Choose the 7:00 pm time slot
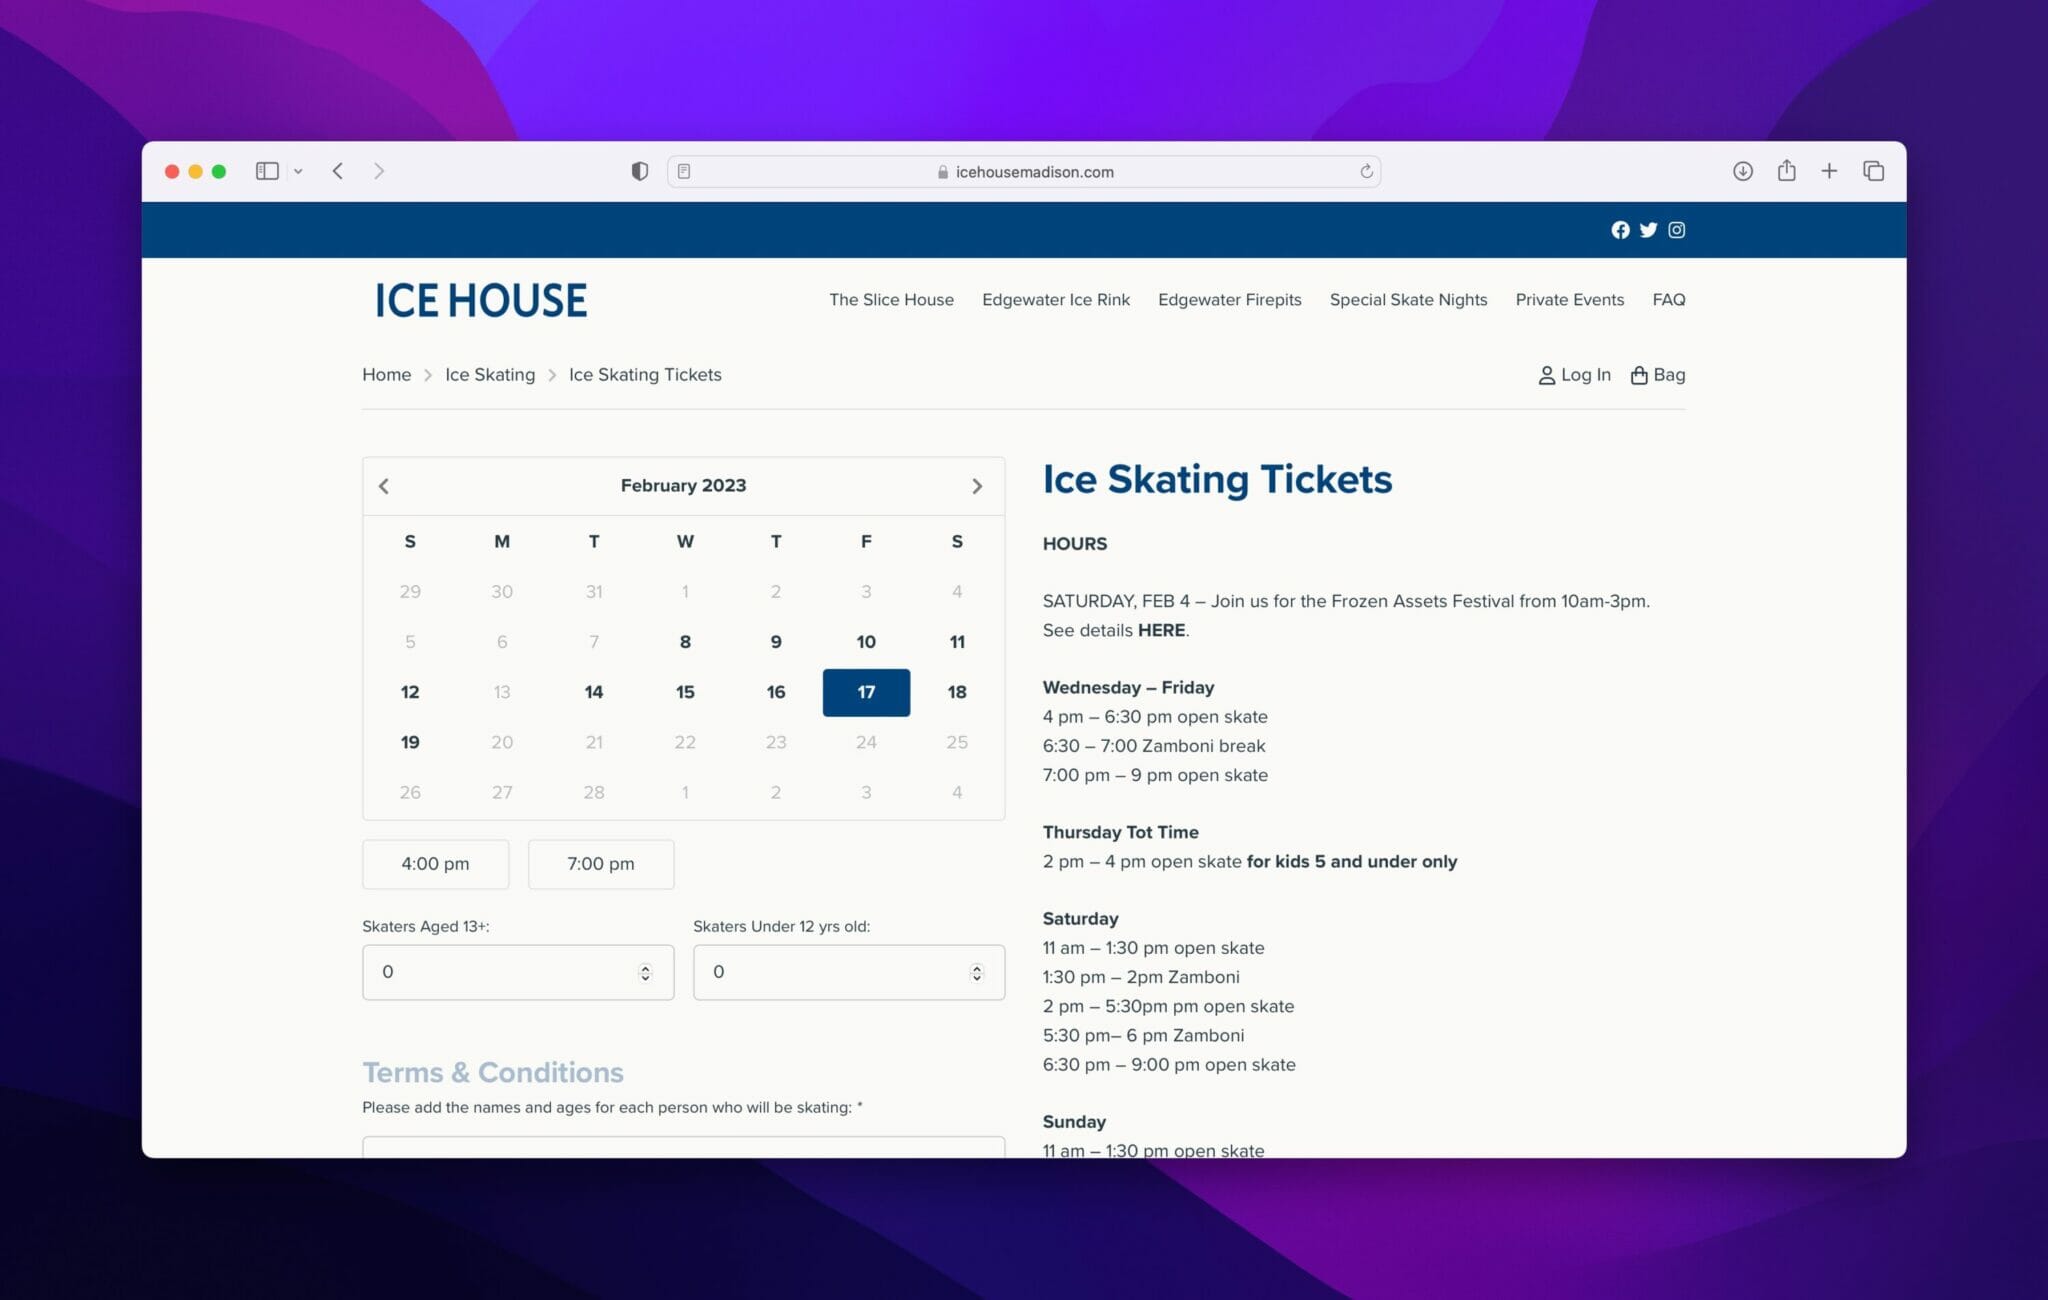The width and height of the screenshot is (2048, 1300). coord(601,864)
